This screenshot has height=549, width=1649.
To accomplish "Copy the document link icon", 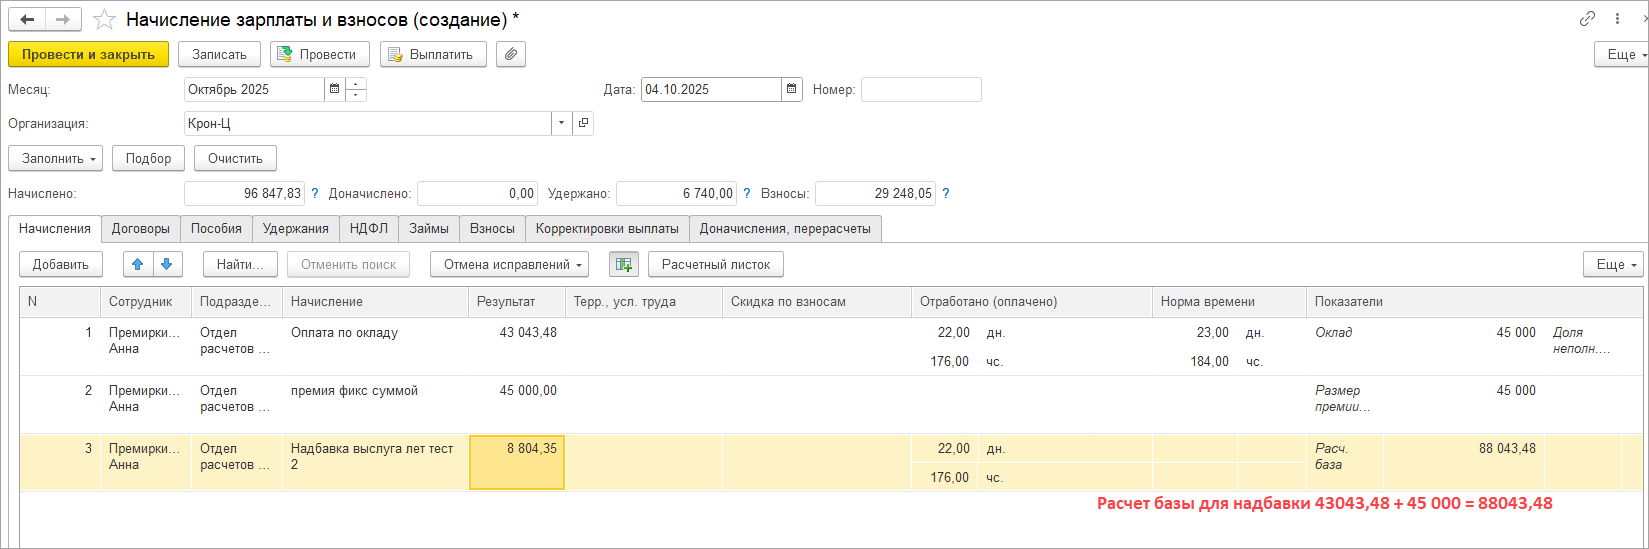I will [1587, 19].
